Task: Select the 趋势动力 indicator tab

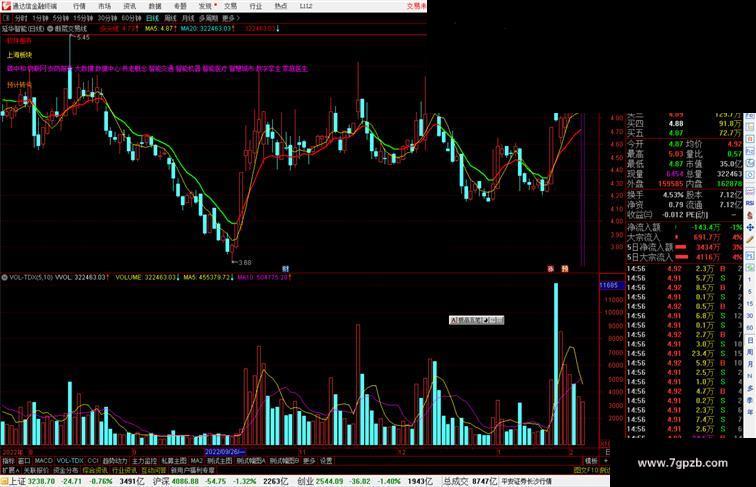Action: (115, 461)
